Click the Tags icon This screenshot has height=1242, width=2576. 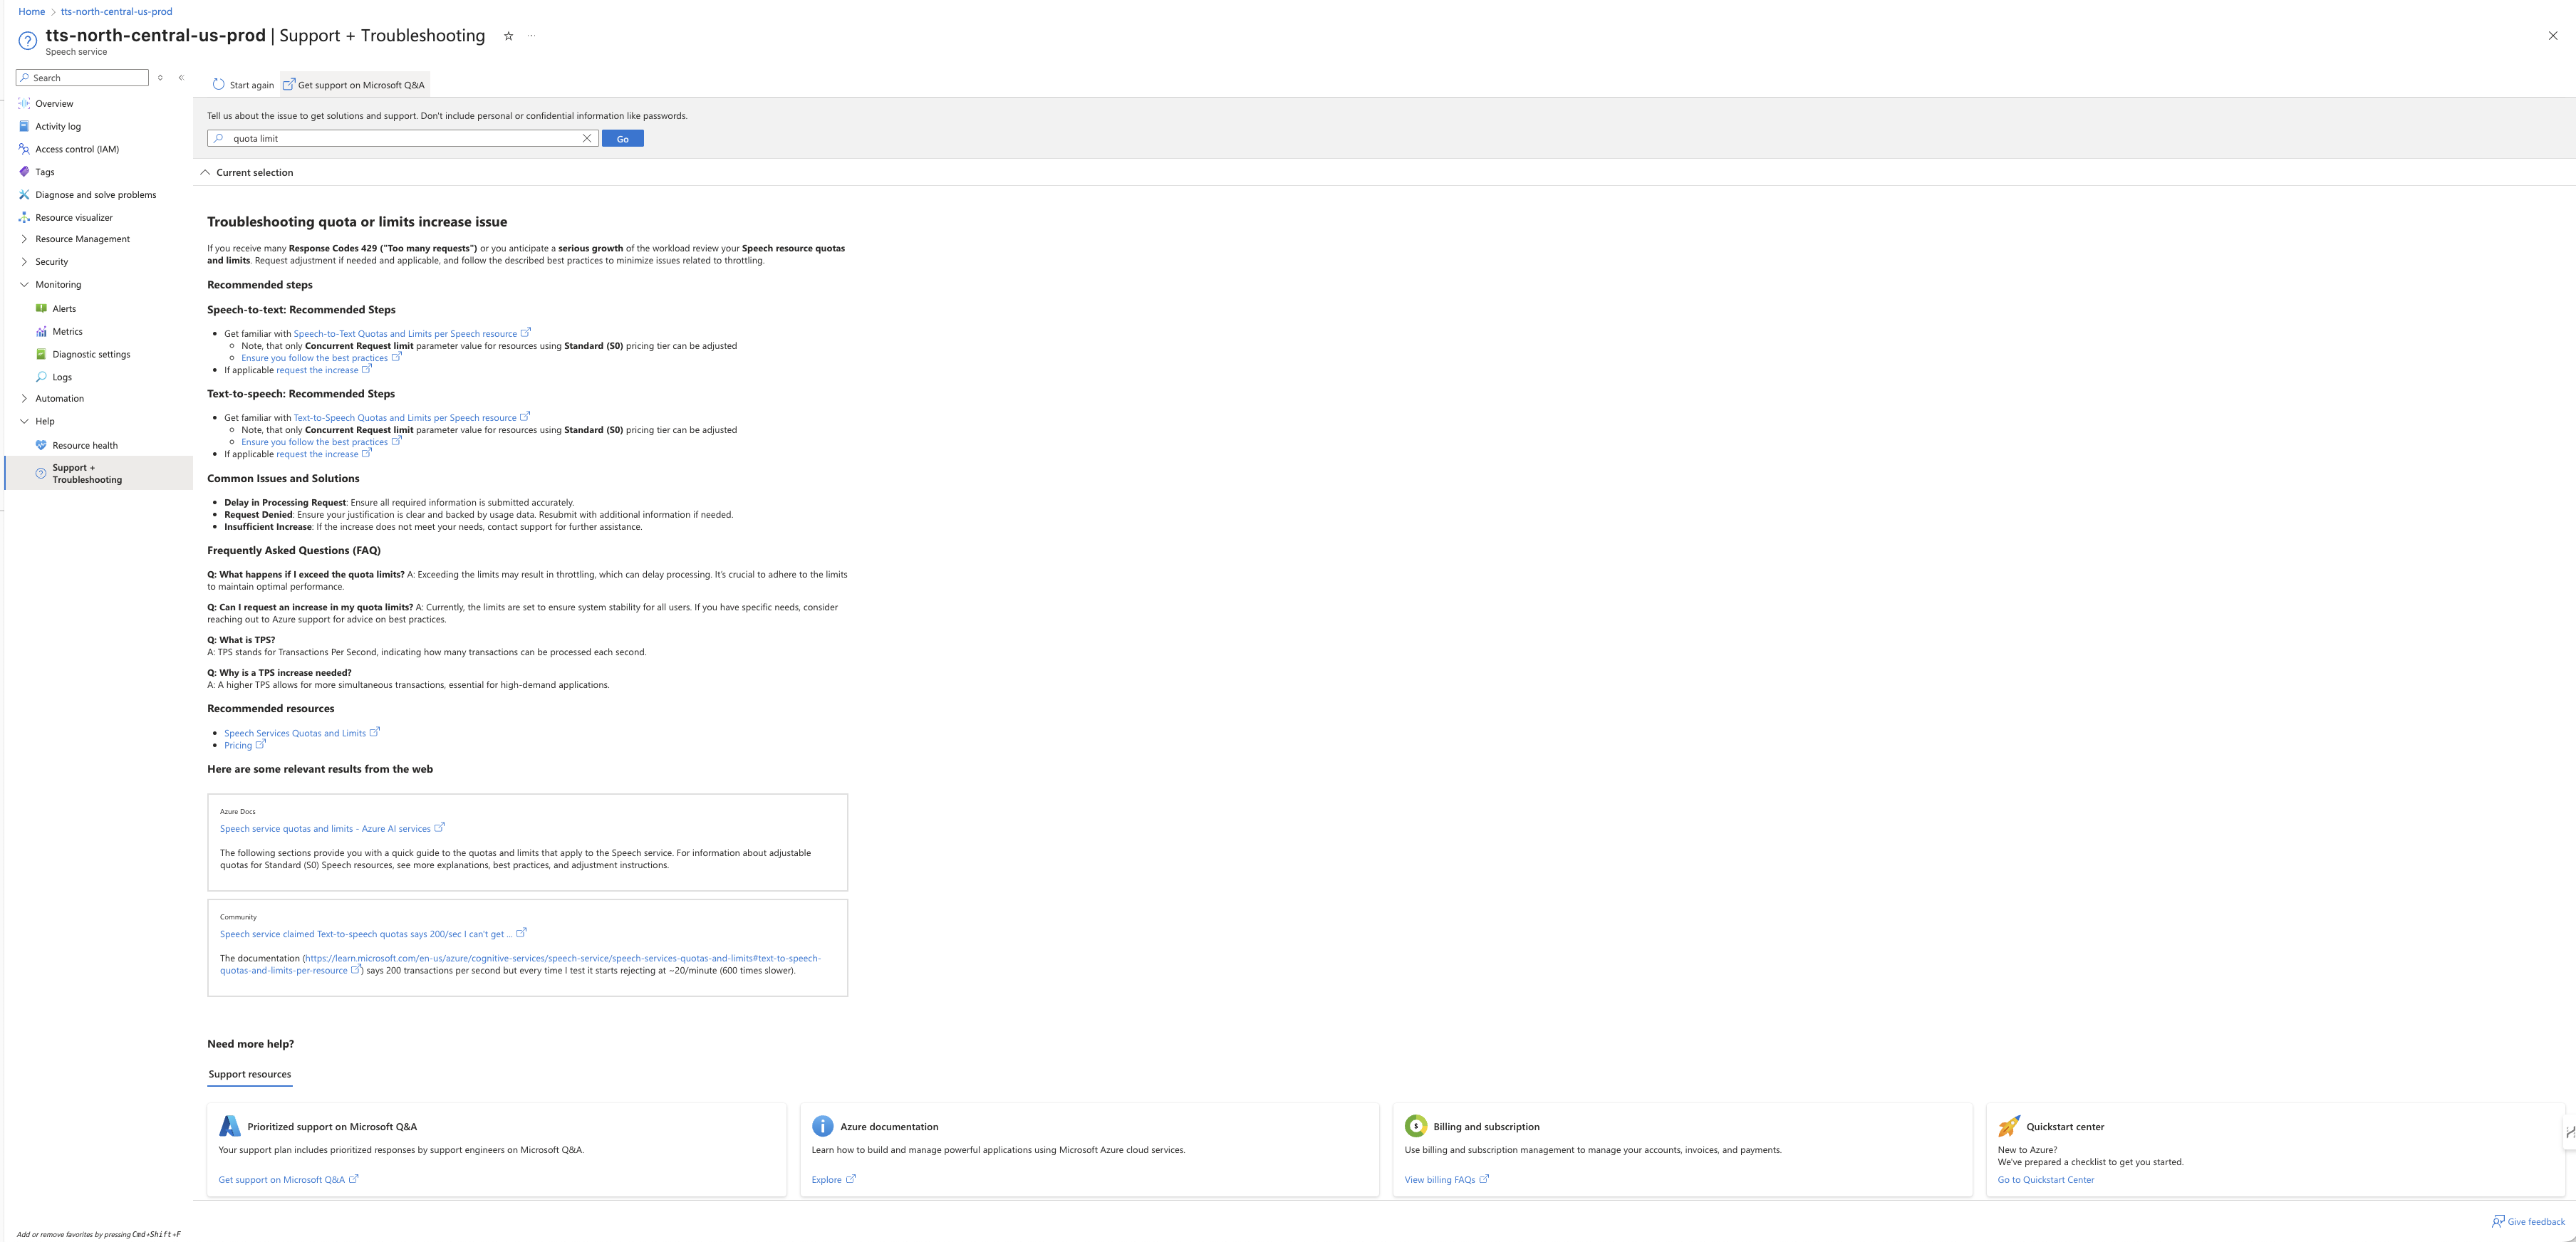coord(24,172)
